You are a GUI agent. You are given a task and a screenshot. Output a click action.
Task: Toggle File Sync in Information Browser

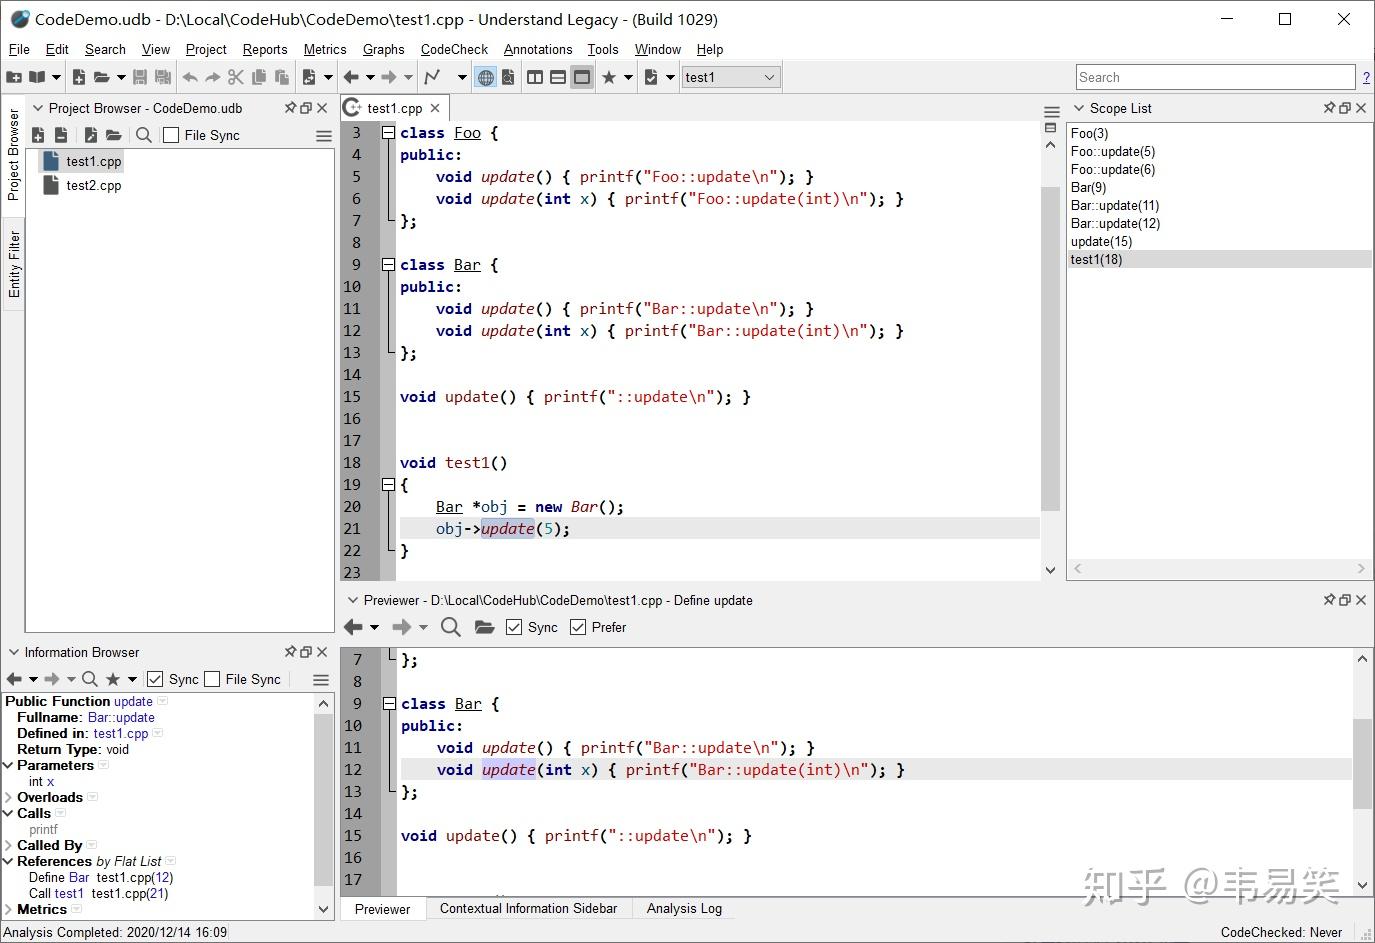pyautogui.click(x=212, y=679)
